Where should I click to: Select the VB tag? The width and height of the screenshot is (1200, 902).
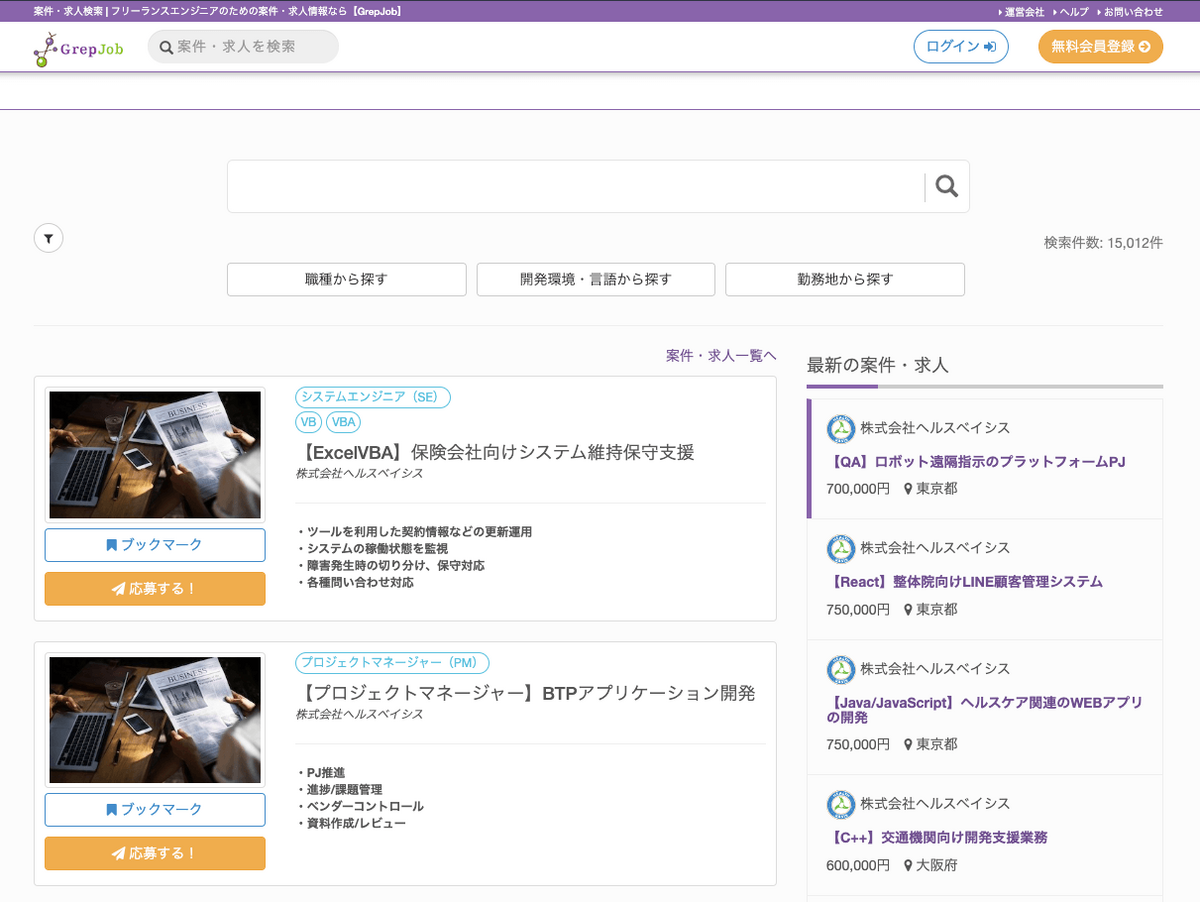coord(308,422)
